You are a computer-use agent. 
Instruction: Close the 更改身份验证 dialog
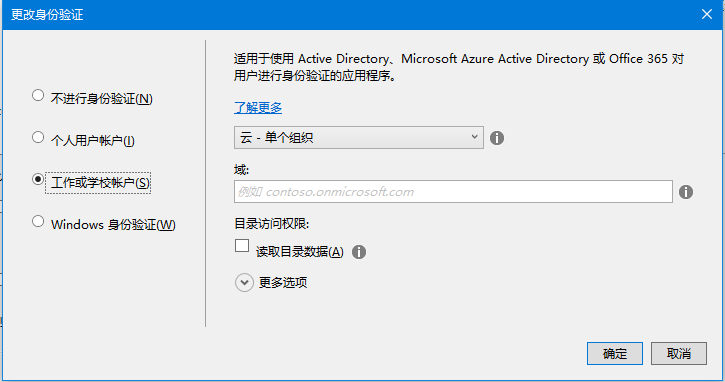pos(707,14)
